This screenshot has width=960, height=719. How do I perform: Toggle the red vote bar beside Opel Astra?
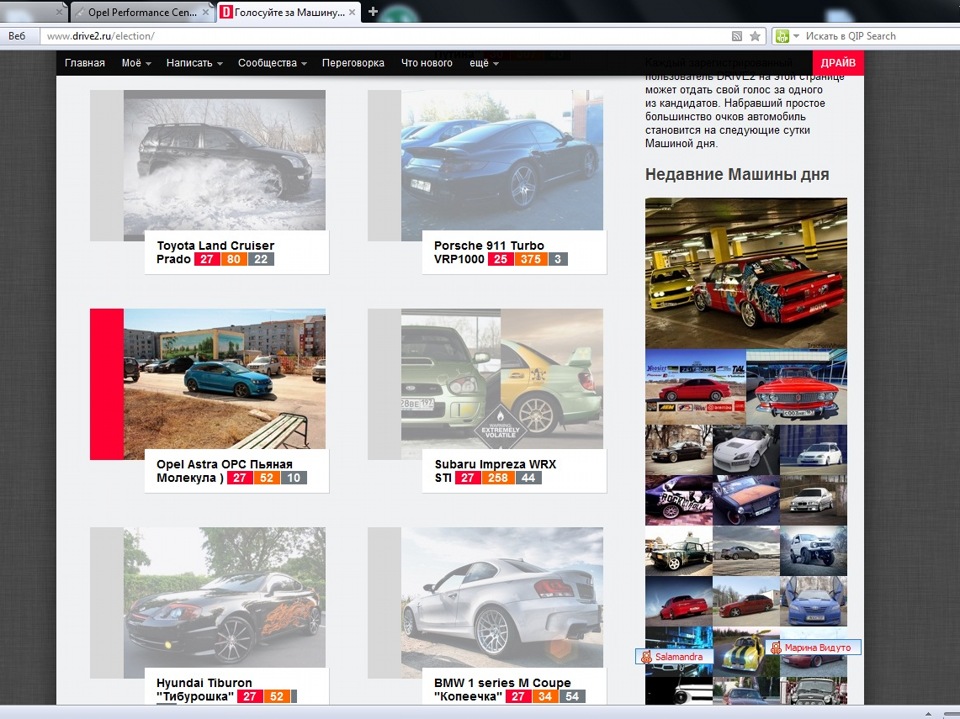[107, 384]
